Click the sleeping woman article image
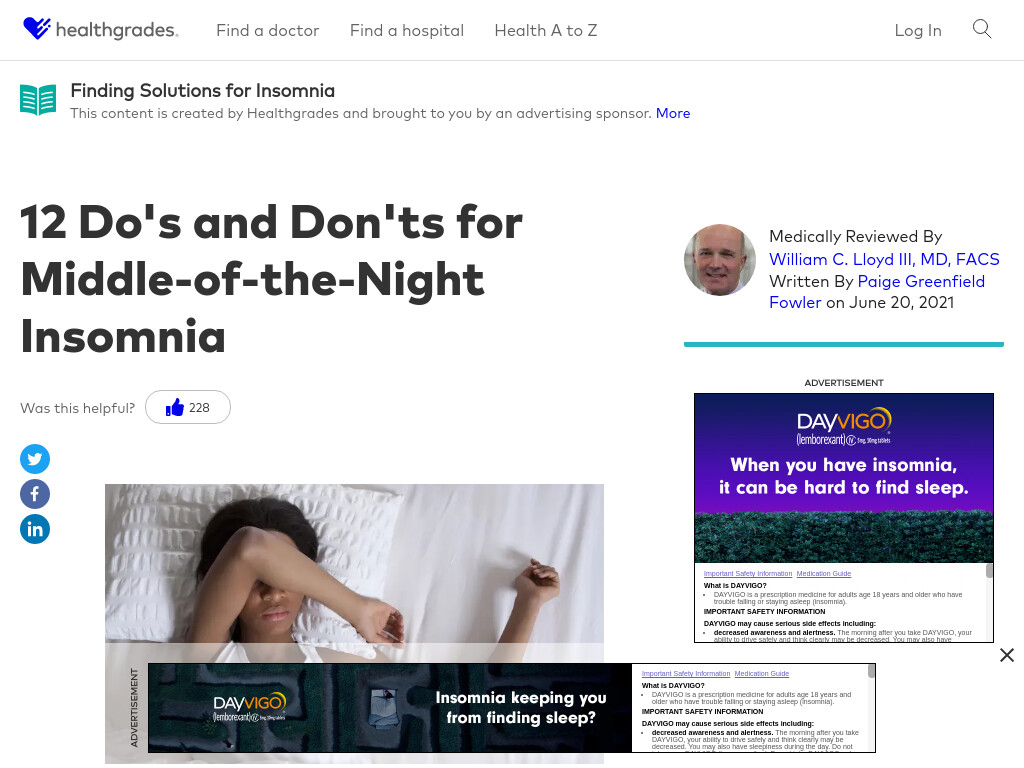 tap(355, 573)
